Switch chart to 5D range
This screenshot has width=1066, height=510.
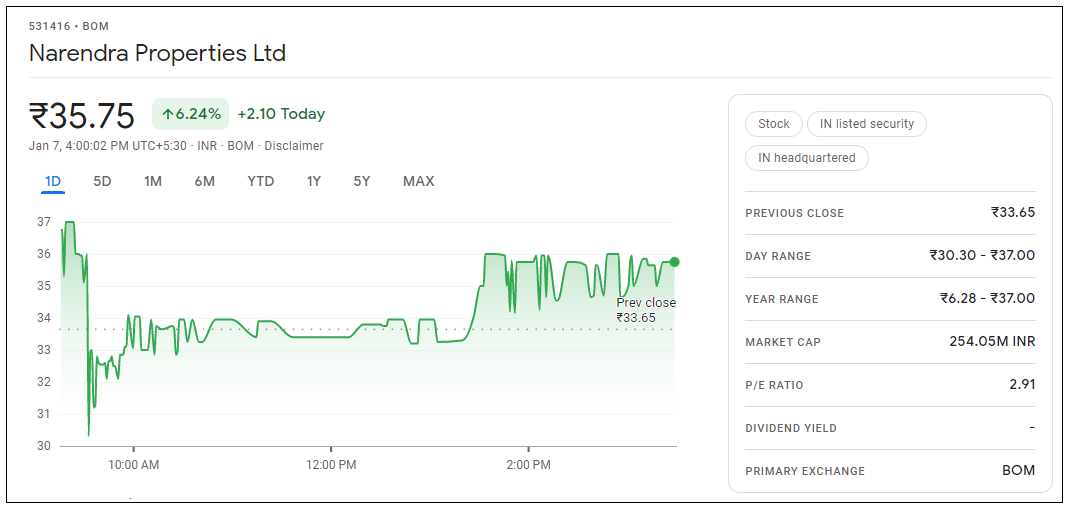coord(102,182)
